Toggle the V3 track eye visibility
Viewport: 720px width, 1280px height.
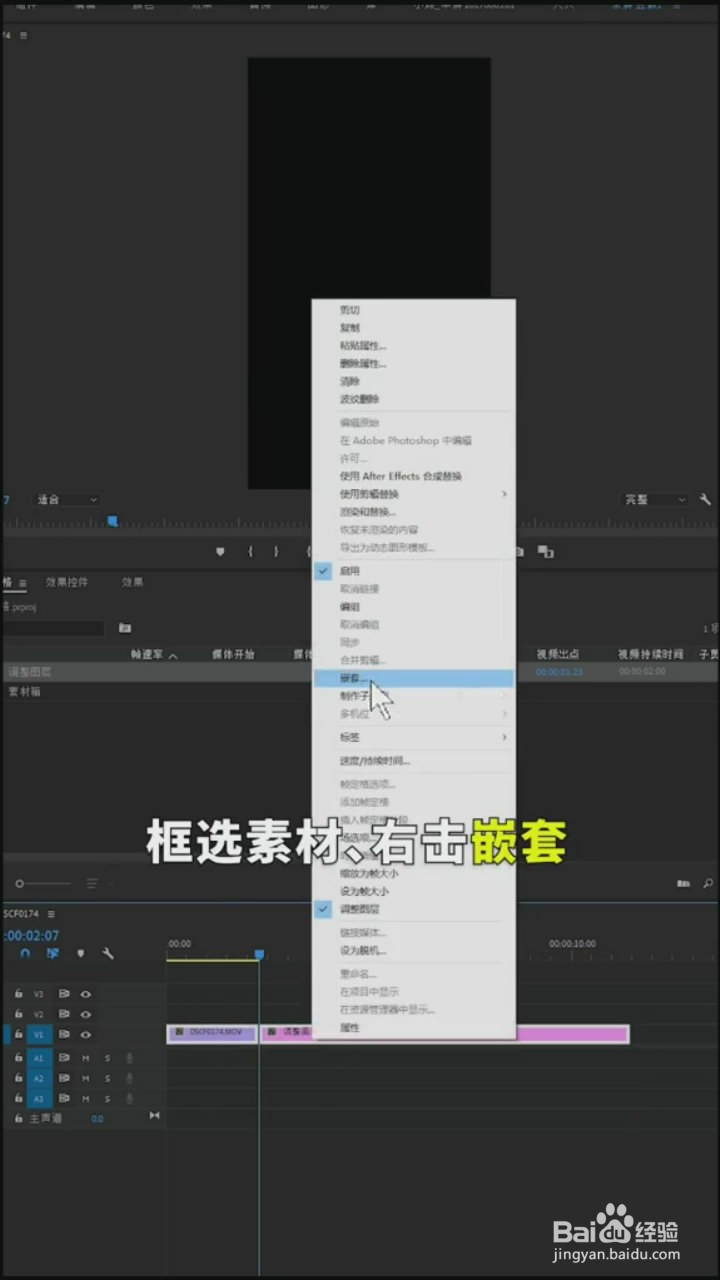click(86, 994)
